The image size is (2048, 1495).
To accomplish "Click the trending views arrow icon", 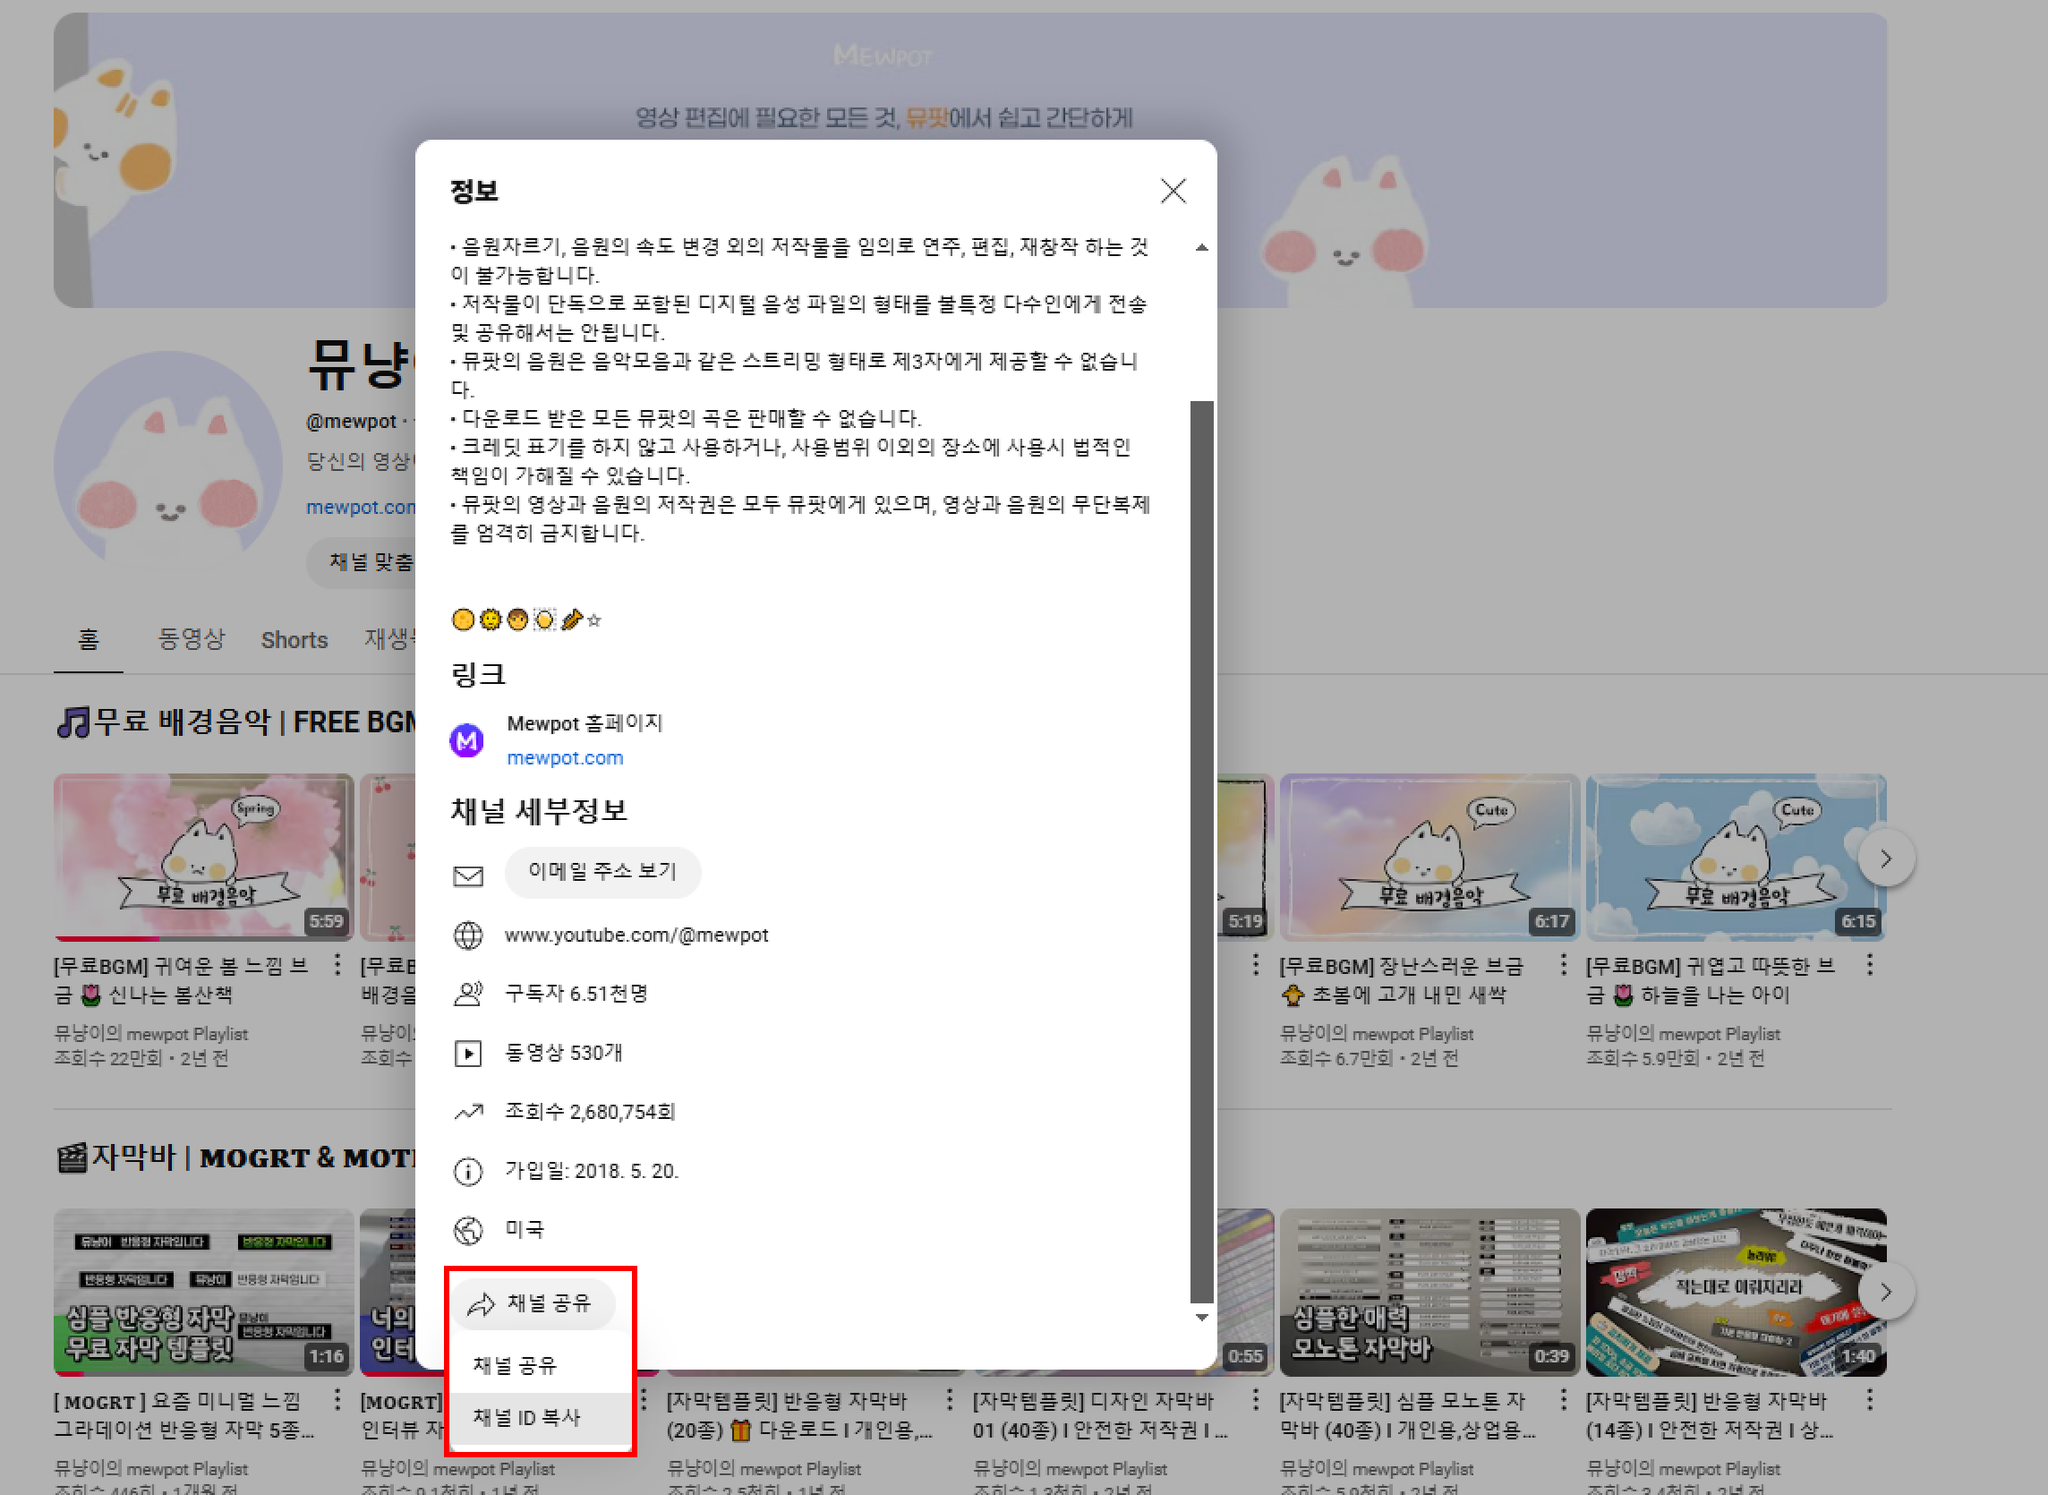I will click(x=468, y=1112).
